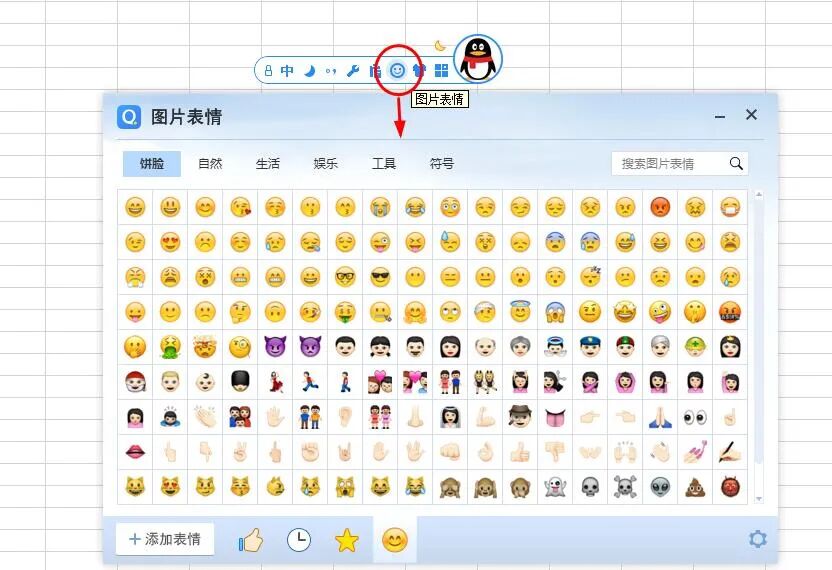The height and width of the screenshot is (570, 832).
Task: Switch to the 工具 tab
Action: tap(384, 163)
